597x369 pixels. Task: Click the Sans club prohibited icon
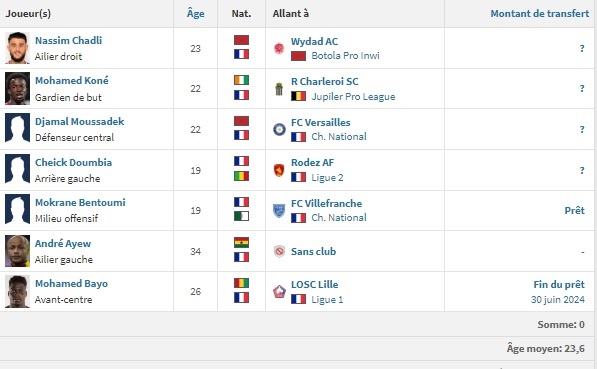tap(279, 251)
